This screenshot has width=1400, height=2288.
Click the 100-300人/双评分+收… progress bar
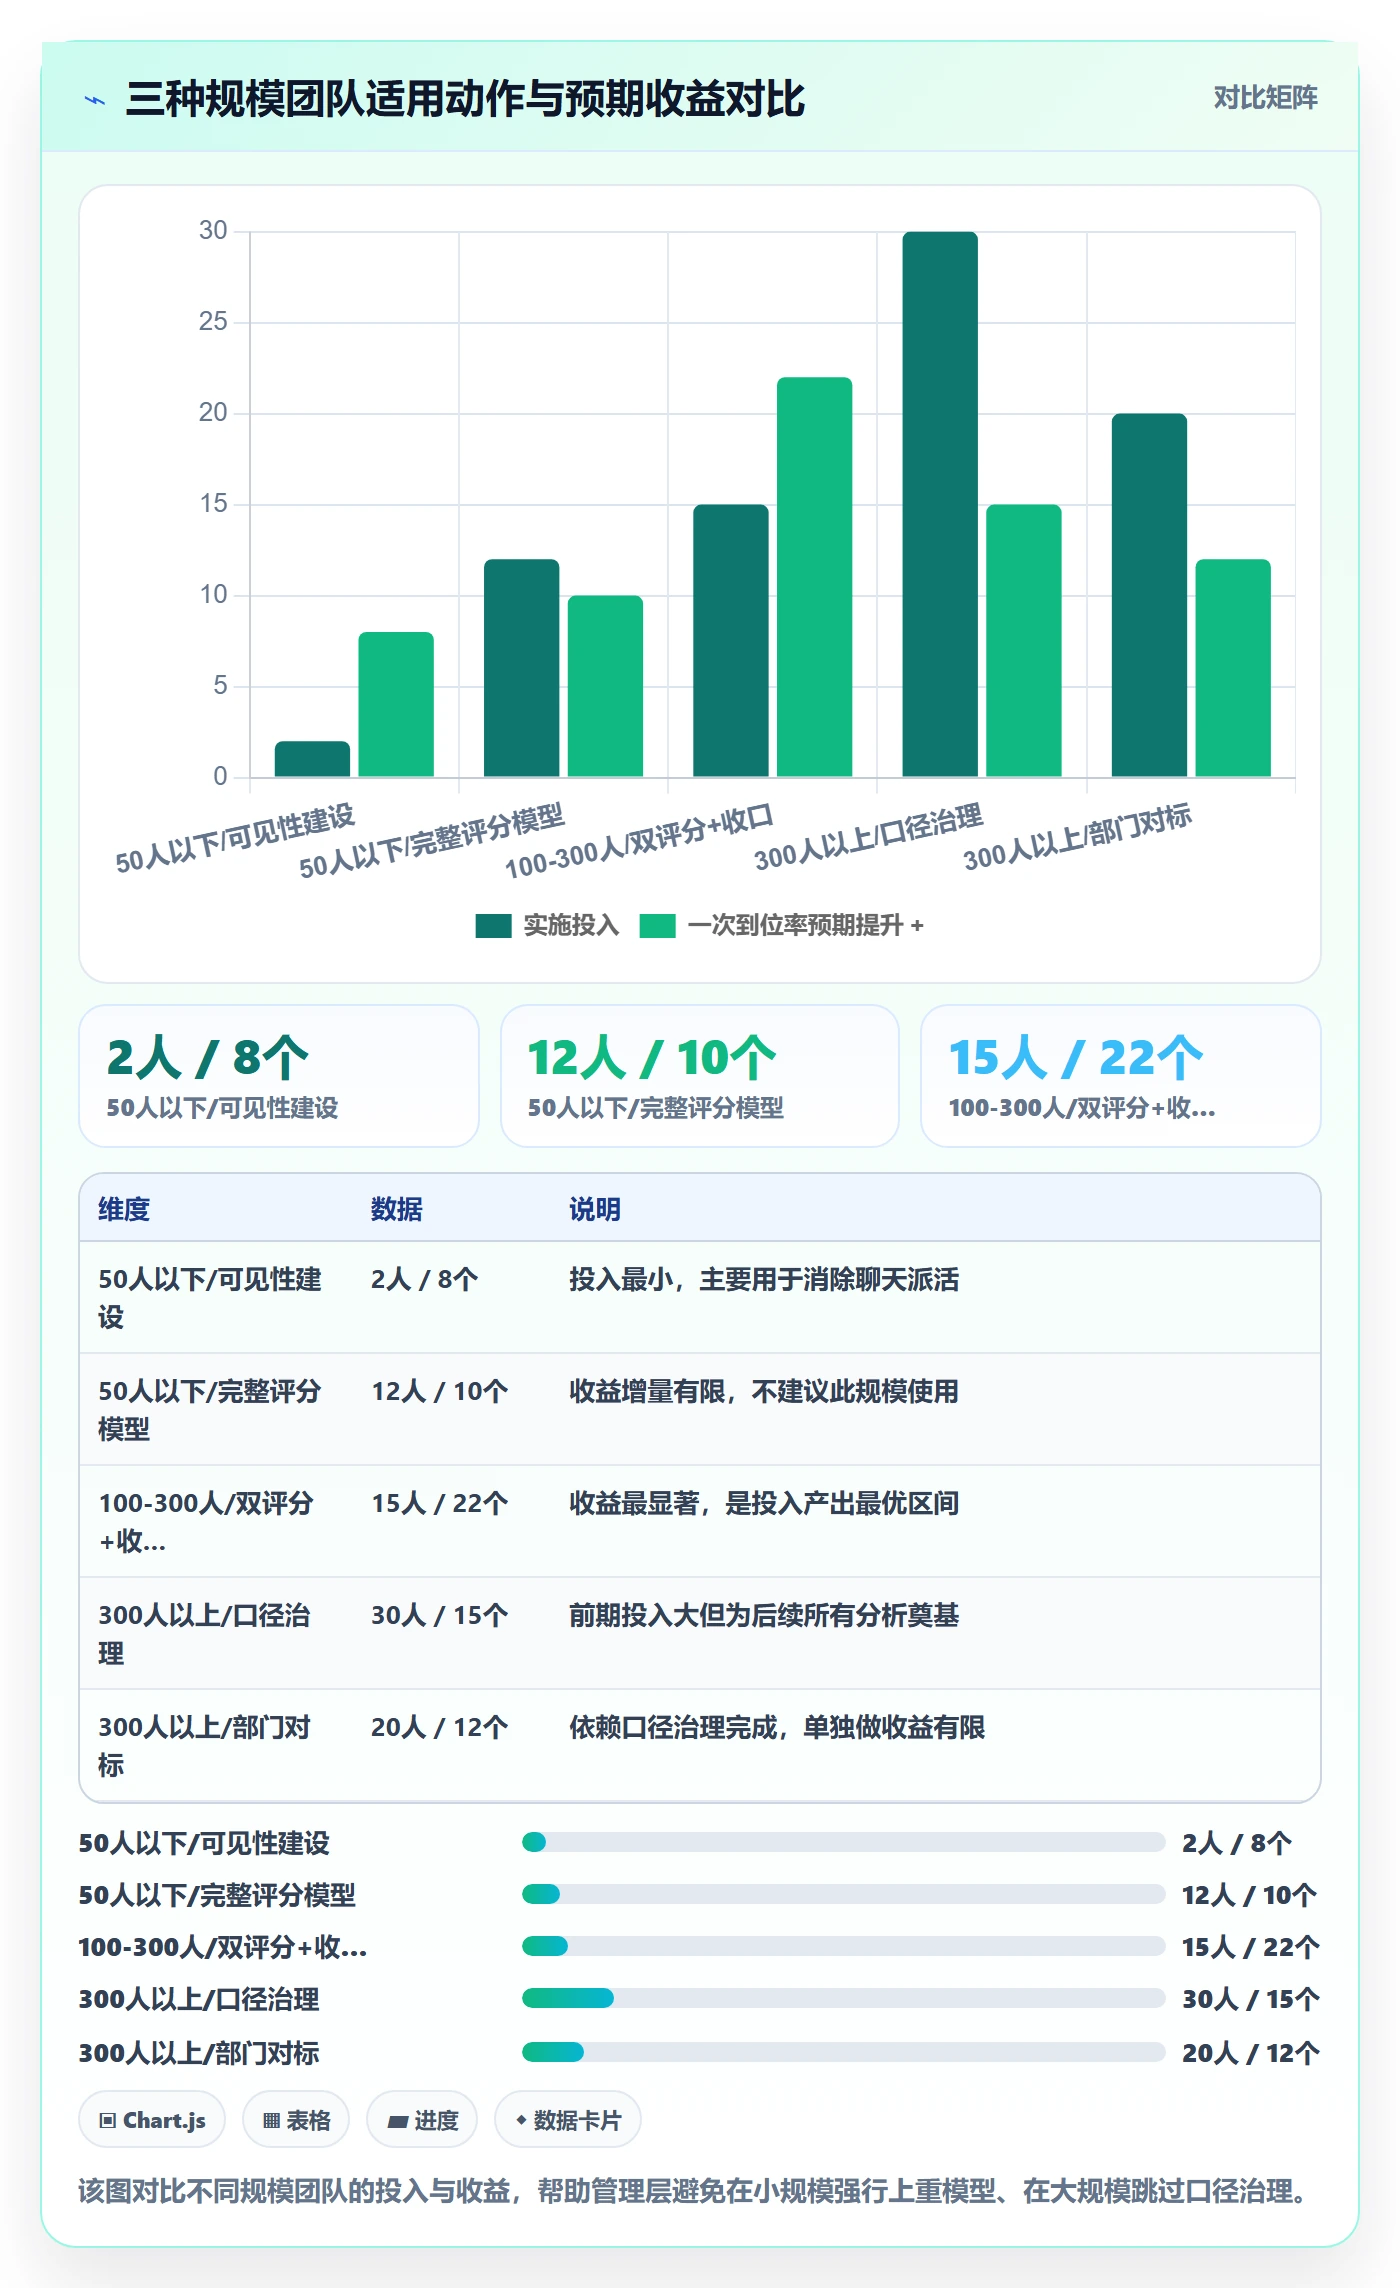pyautogui.click(x=844, y=1946)
